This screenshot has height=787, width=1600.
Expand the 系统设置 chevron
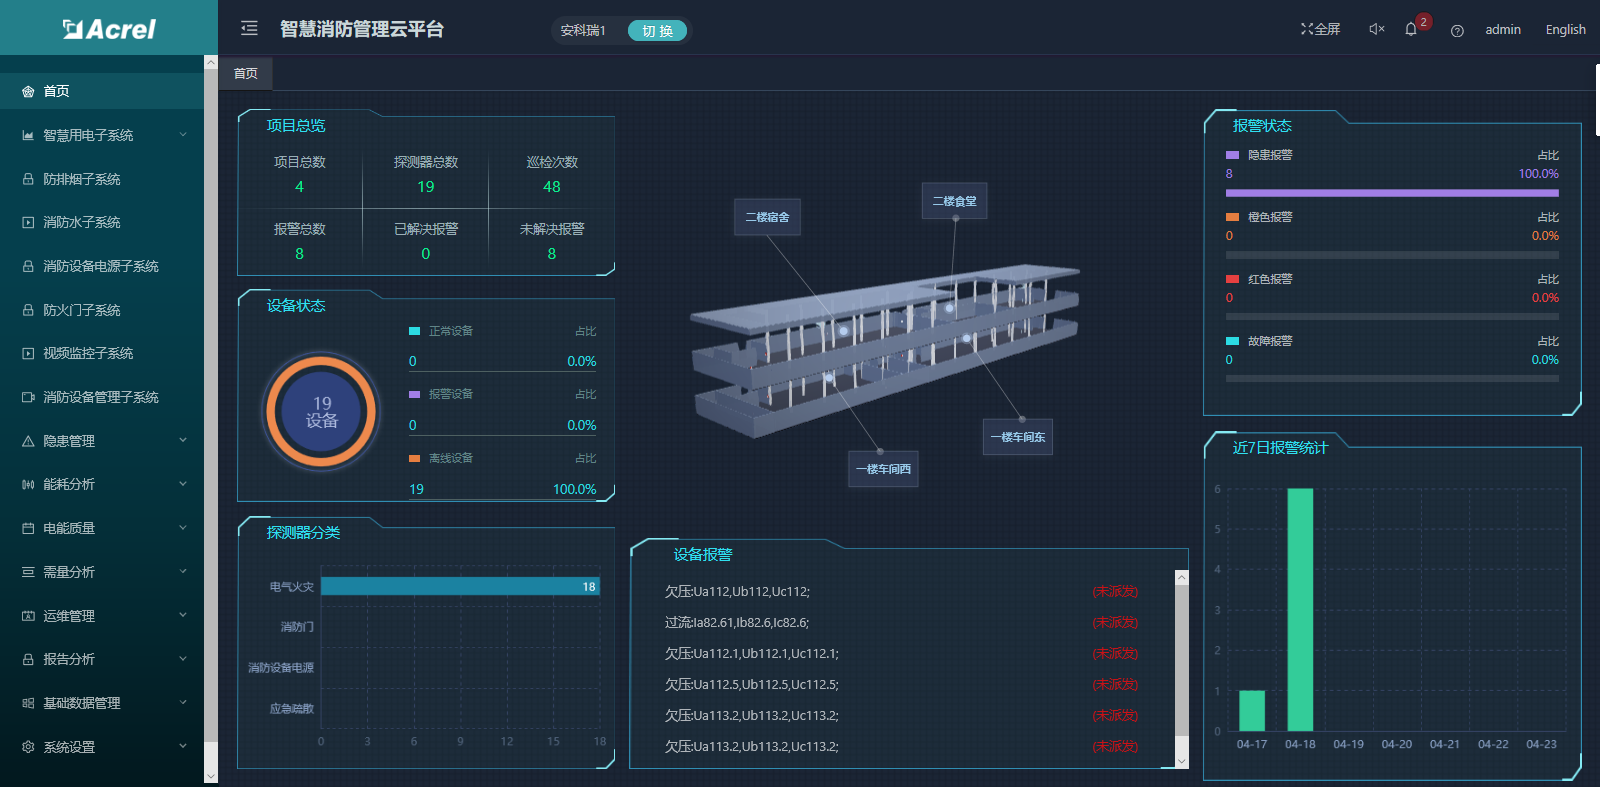pyautogui.click(x=183, y=746)
